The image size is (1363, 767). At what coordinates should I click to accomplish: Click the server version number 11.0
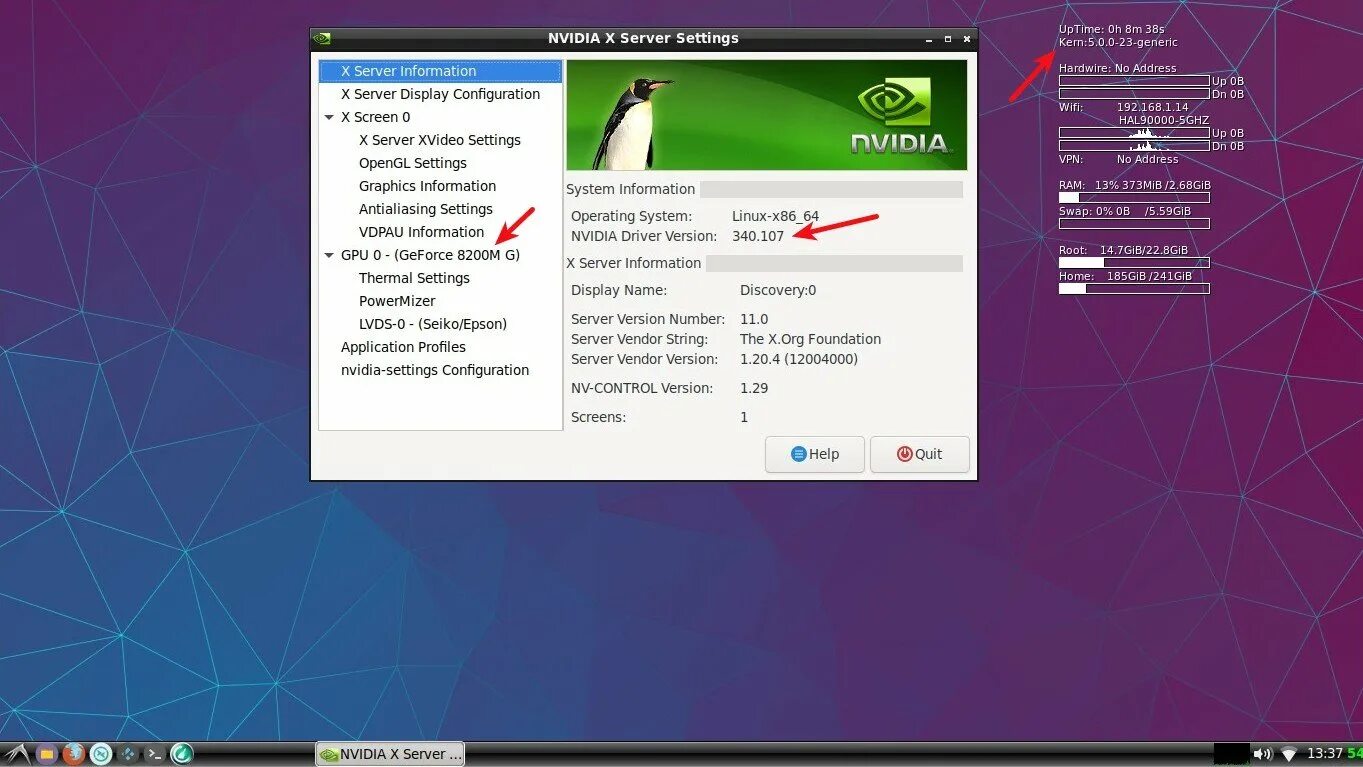(754, 319)
